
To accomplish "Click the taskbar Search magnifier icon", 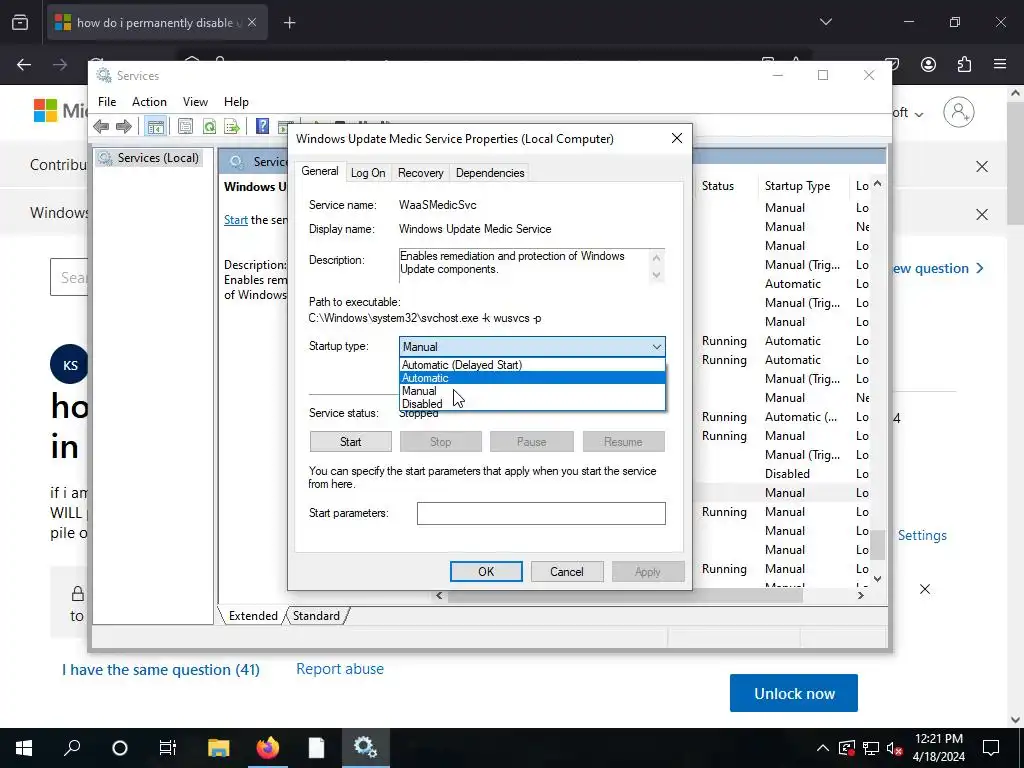I will pyautogui.click(x=72, y=748).
